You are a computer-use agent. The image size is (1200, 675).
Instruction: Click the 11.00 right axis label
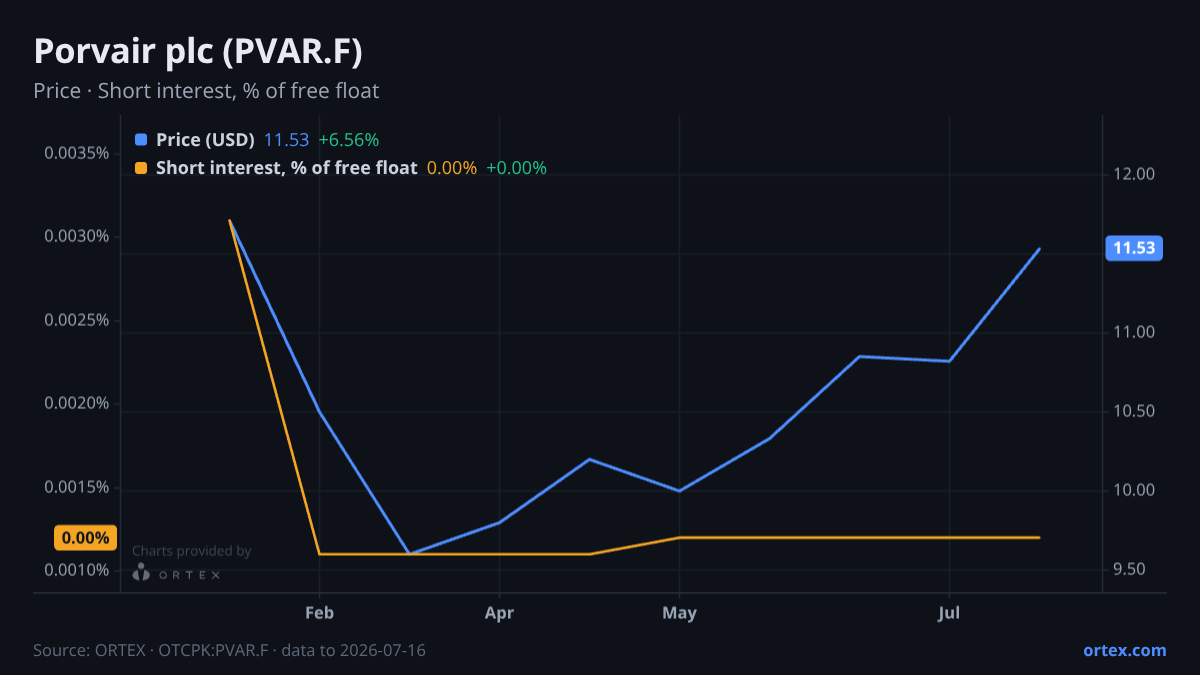pyautogui.click(x=1135, y=332)
